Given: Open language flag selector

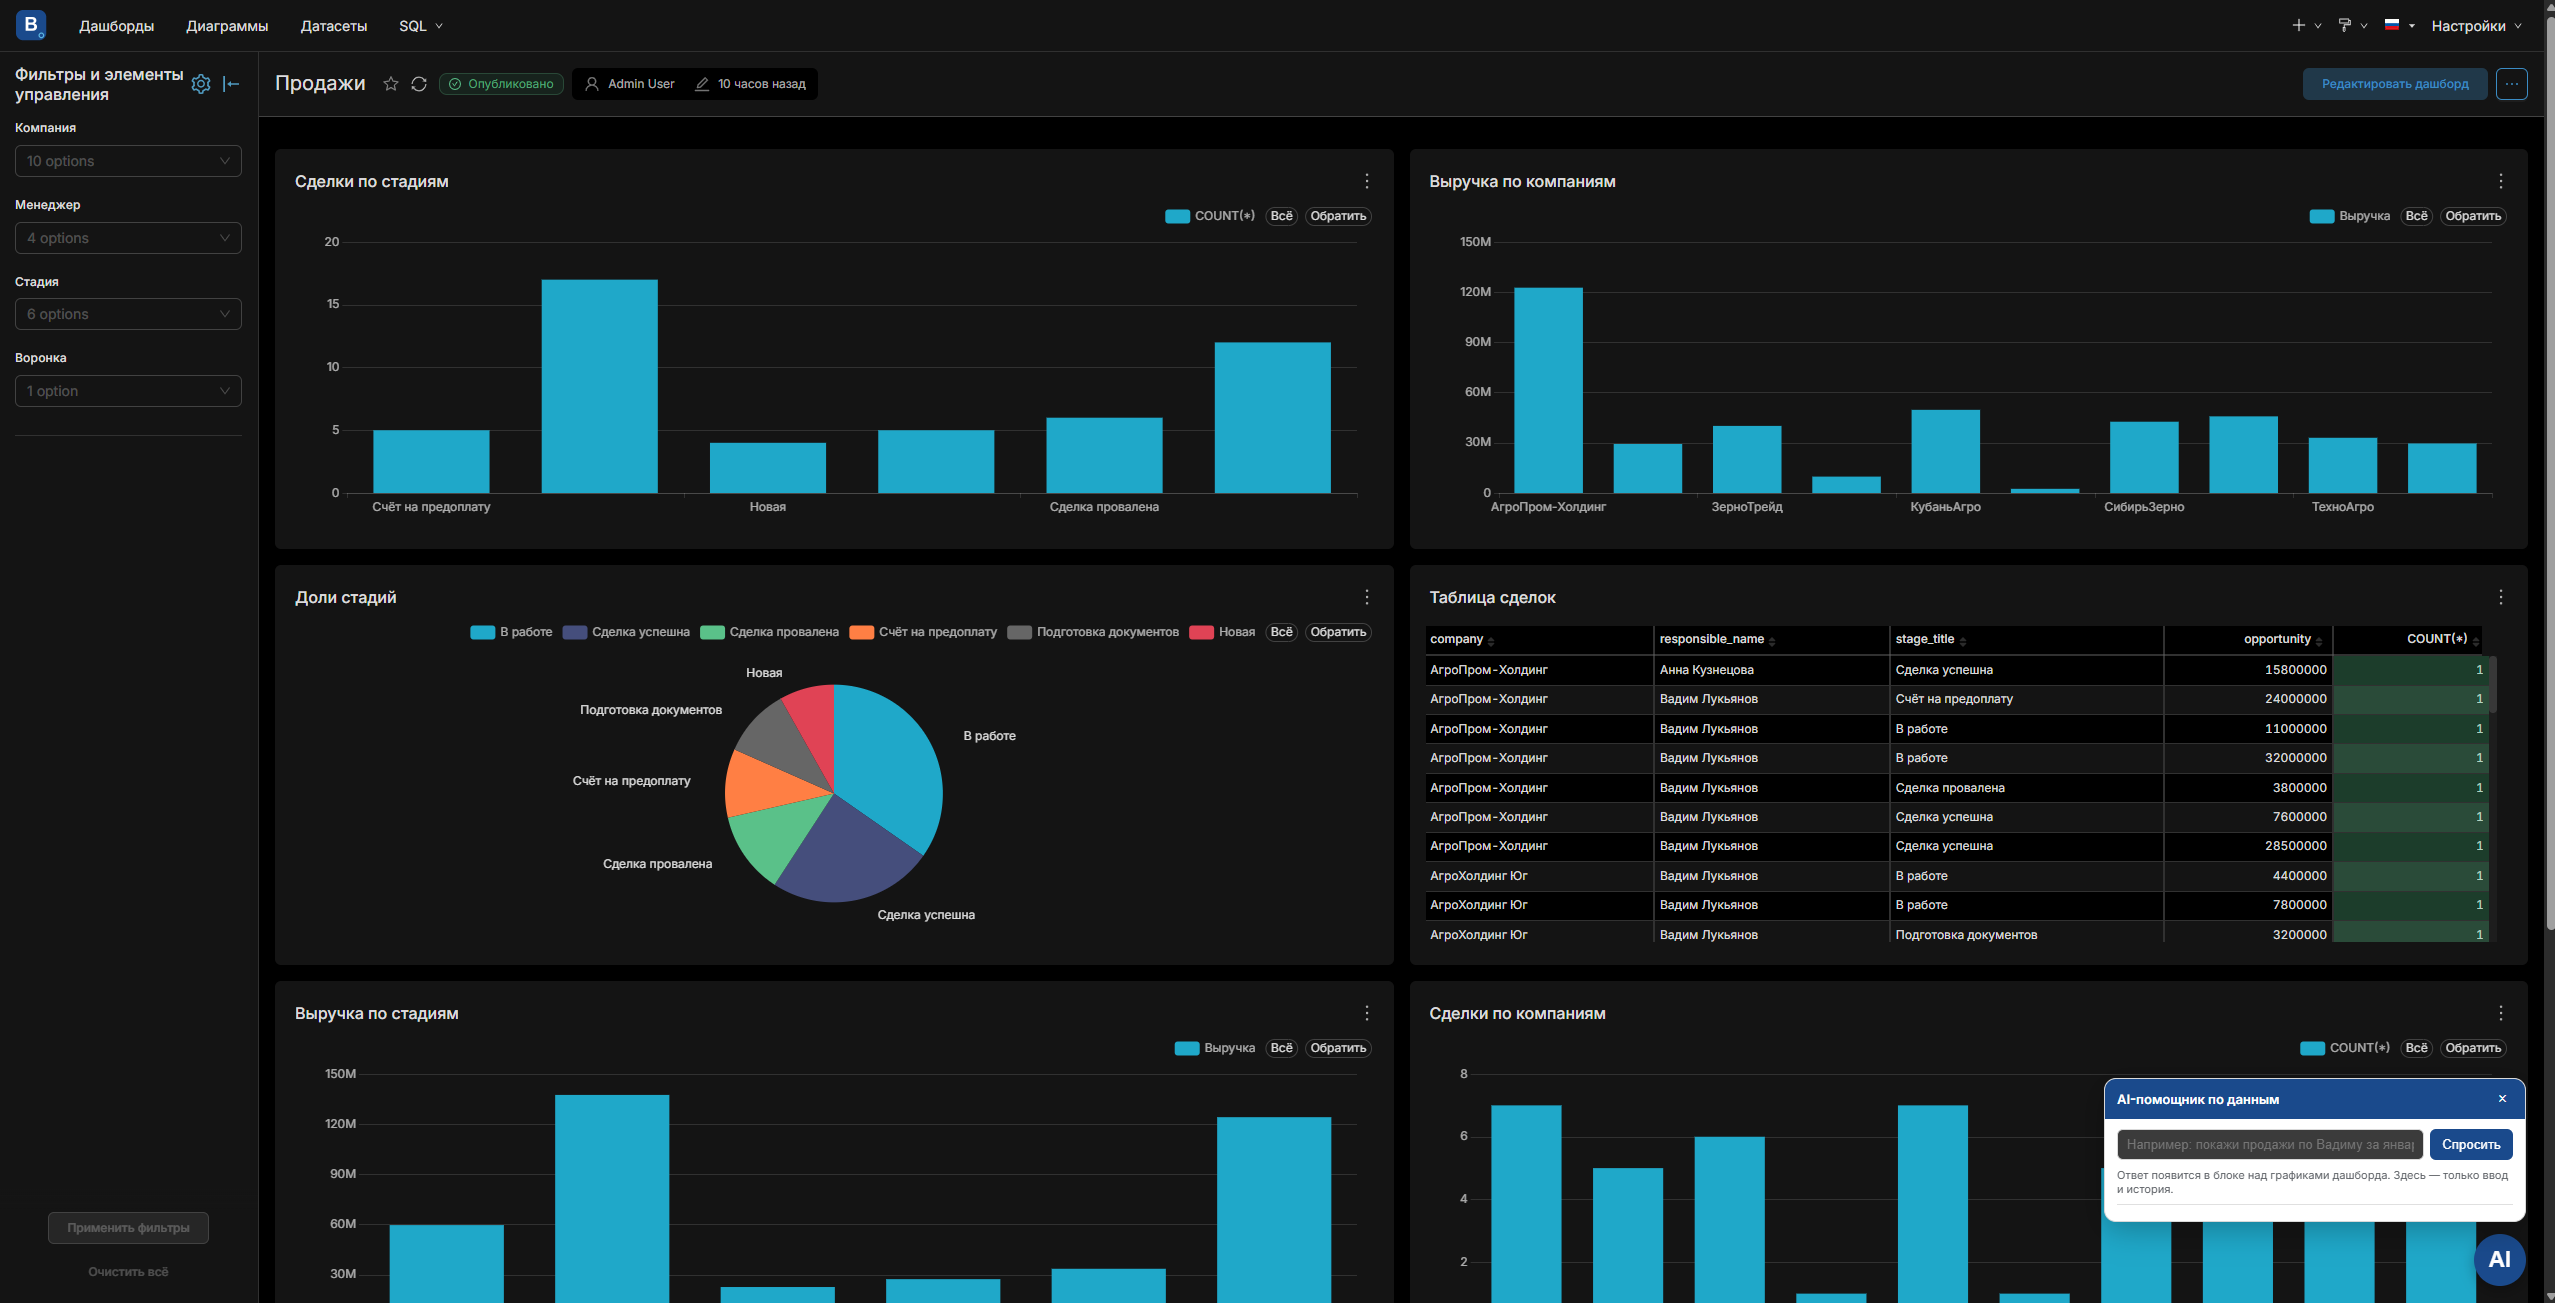Looking at the screenshot, I should tap(2399, 26).
